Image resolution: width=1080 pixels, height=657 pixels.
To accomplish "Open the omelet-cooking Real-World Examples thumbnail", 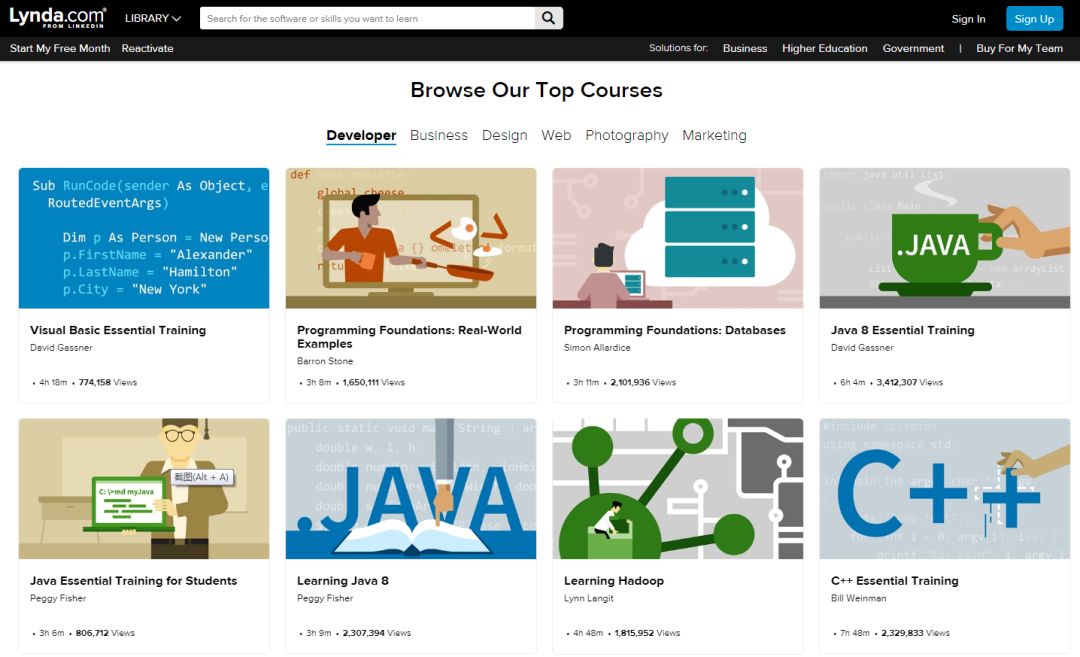I will [411, 238].
